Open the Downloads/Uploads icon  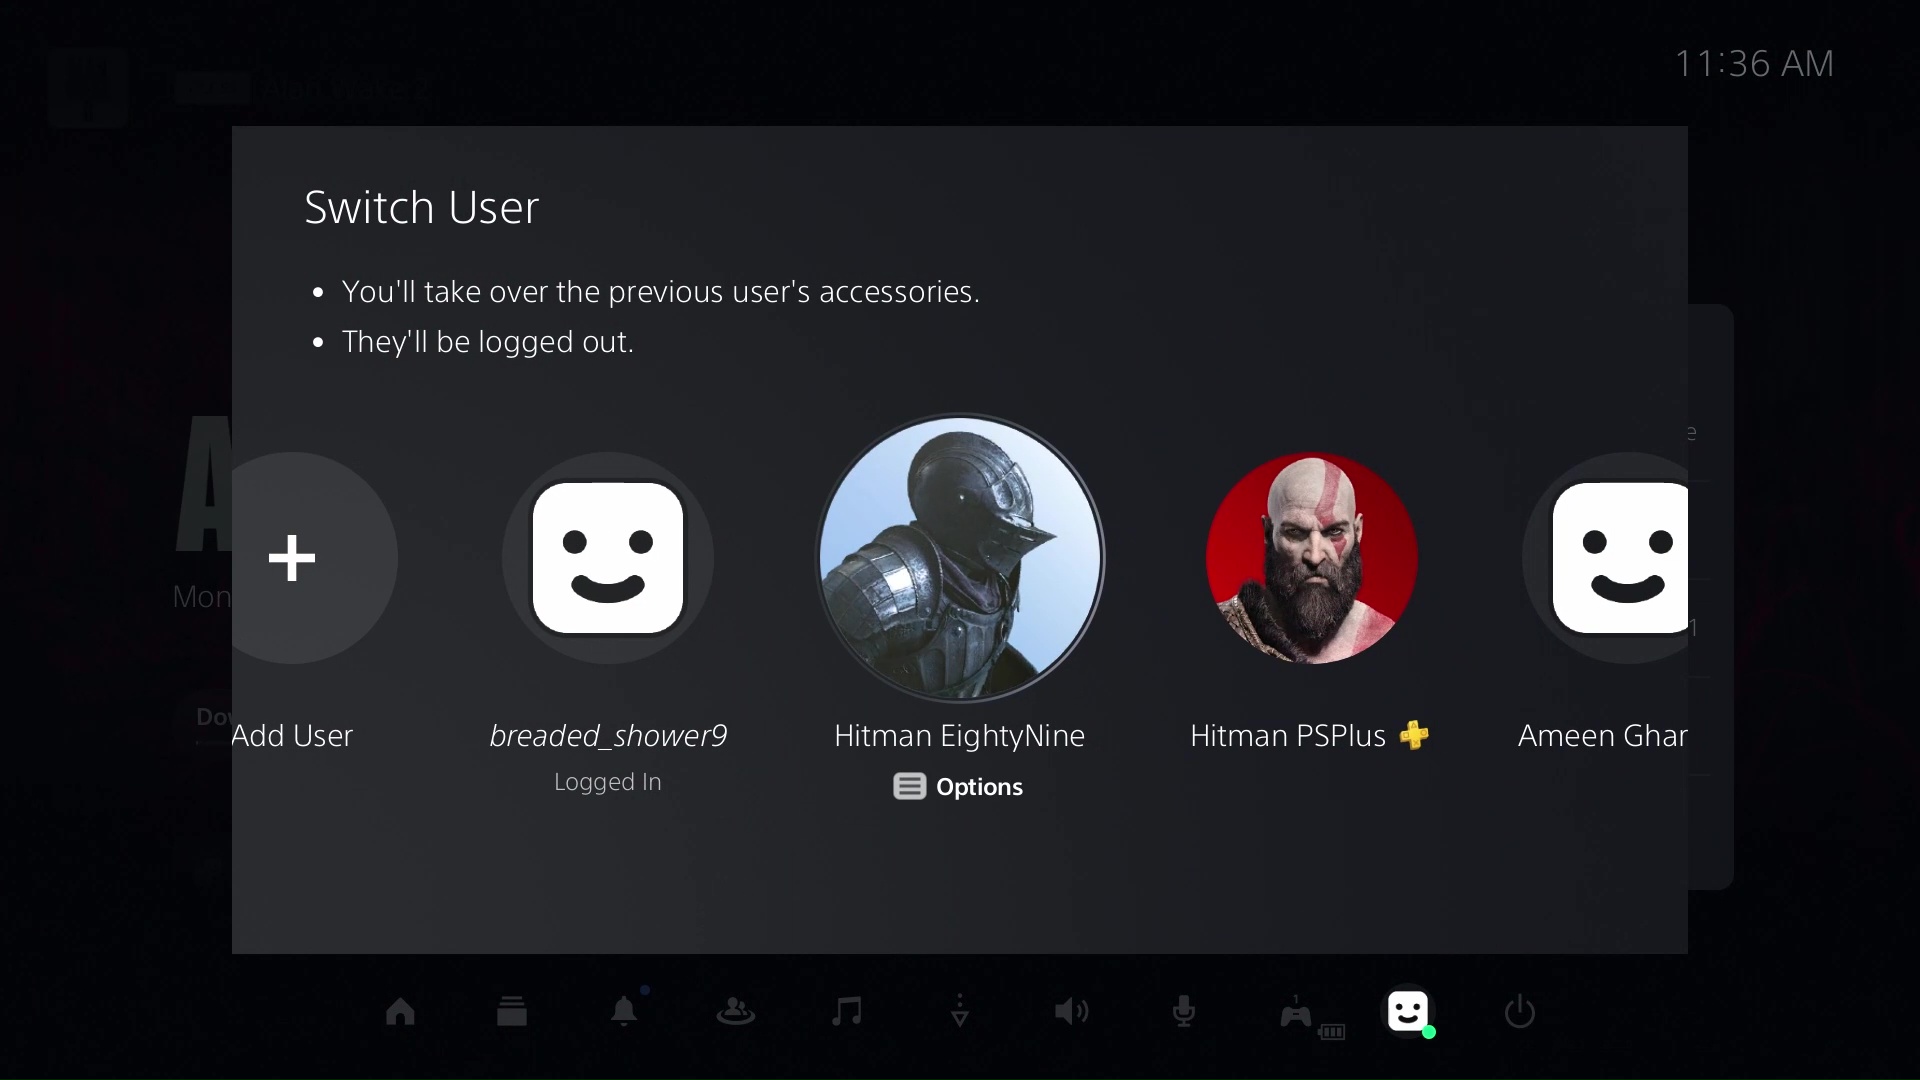pyautogui.click(x=958, y=1012)
